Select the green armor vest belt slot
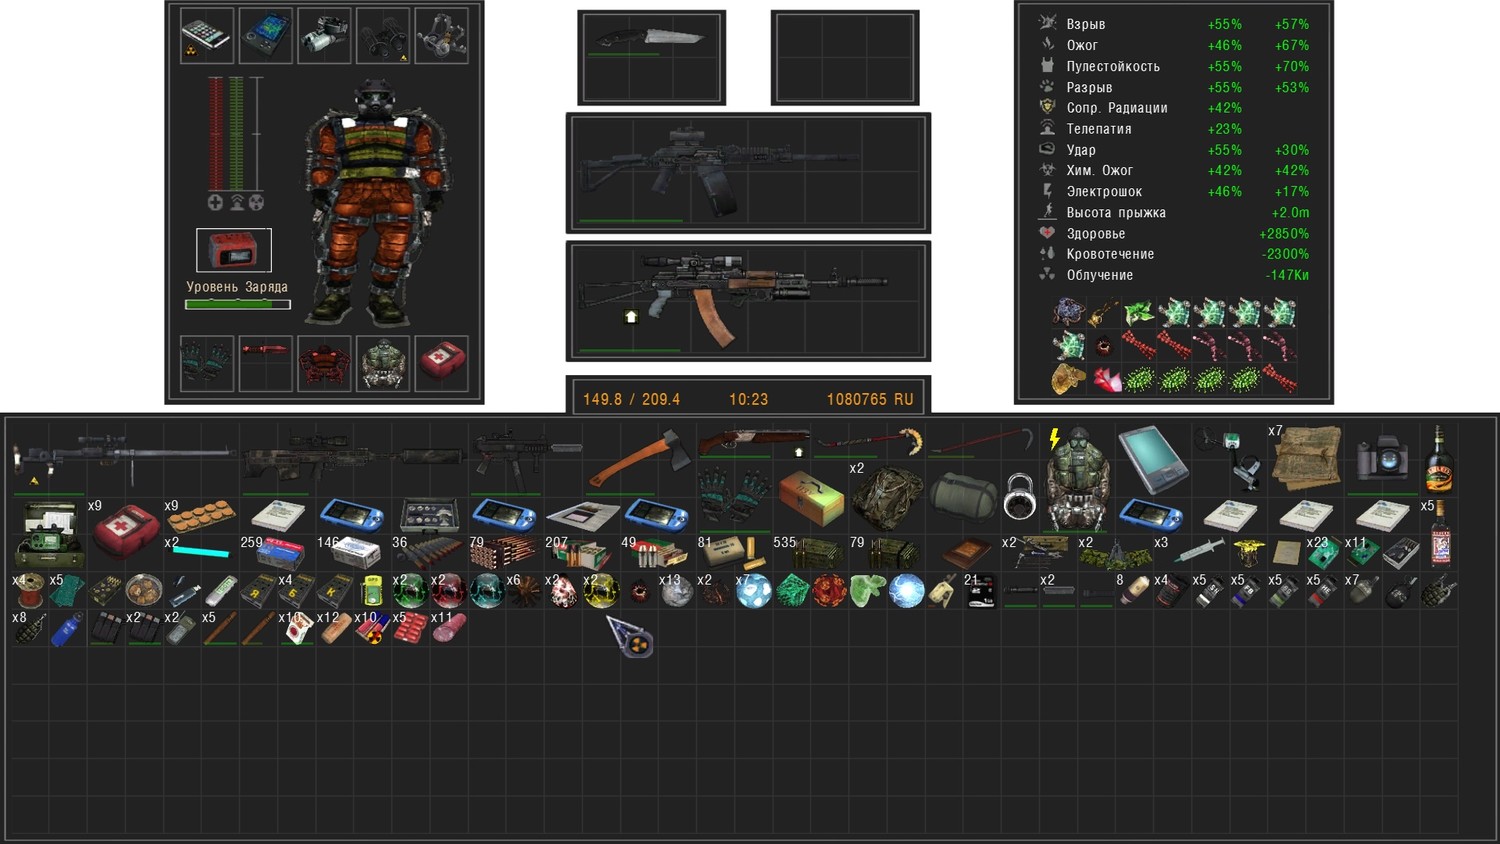 383,363
